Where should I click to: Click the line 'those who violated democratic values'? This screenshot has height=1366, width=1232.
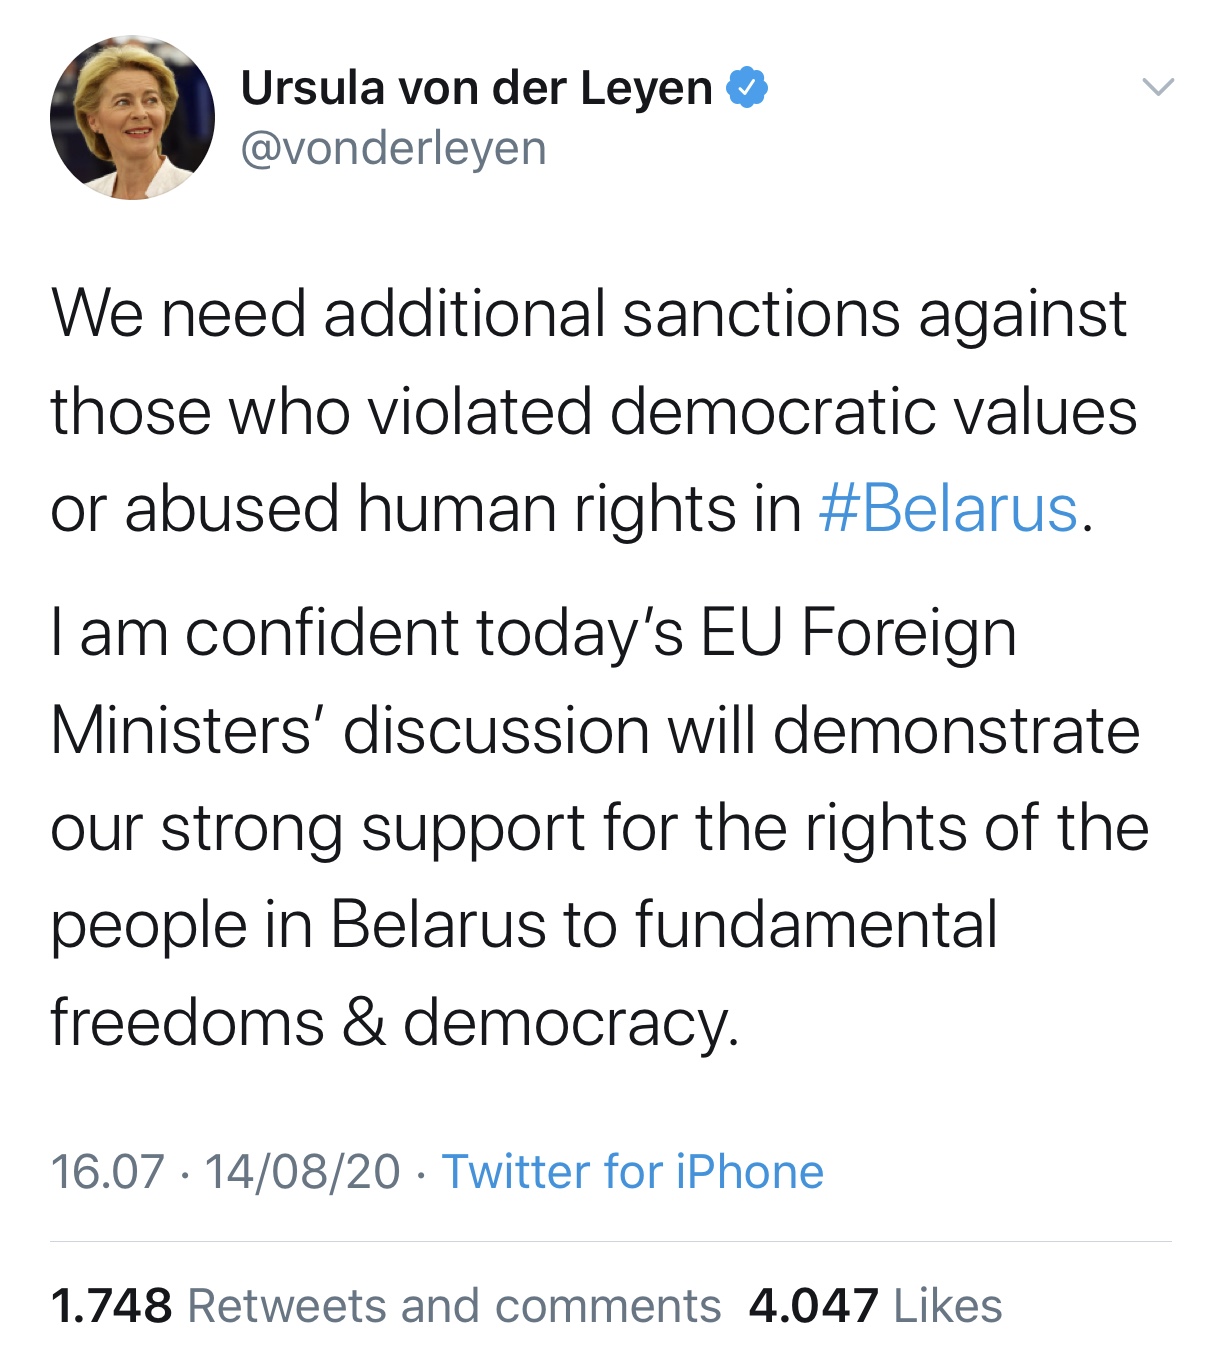click(593, 412)
